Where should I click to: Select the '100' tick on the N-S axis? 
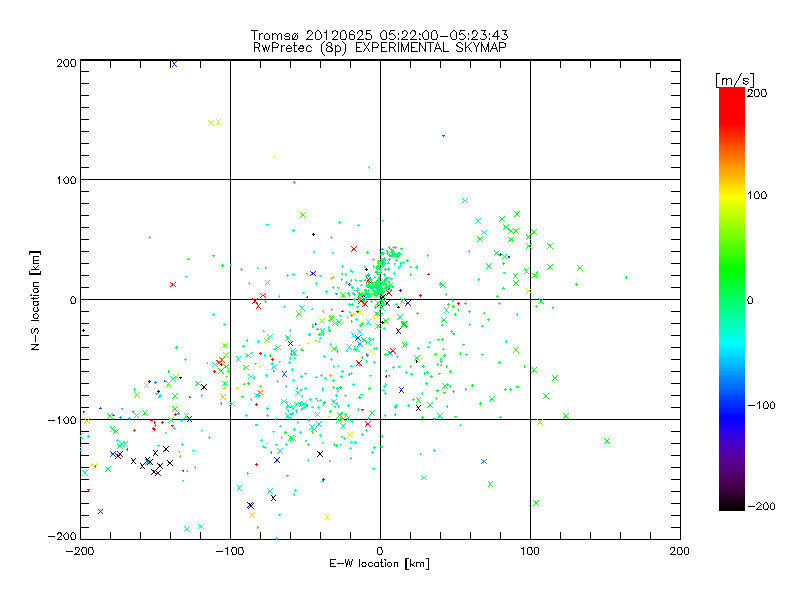pos(66,180)
